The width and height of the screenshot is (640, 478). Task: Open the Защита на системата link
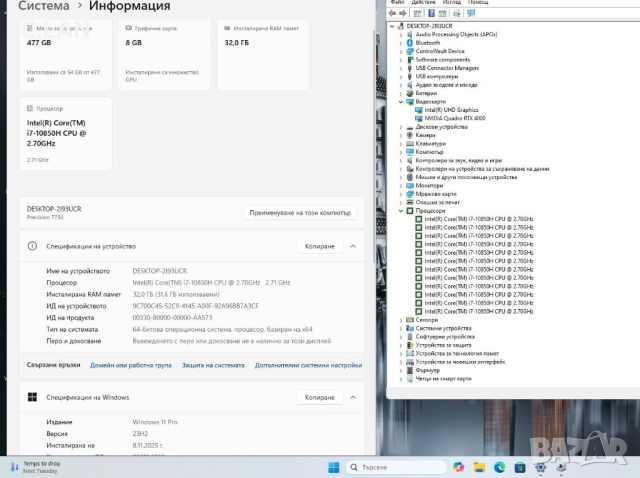point(213,365)
